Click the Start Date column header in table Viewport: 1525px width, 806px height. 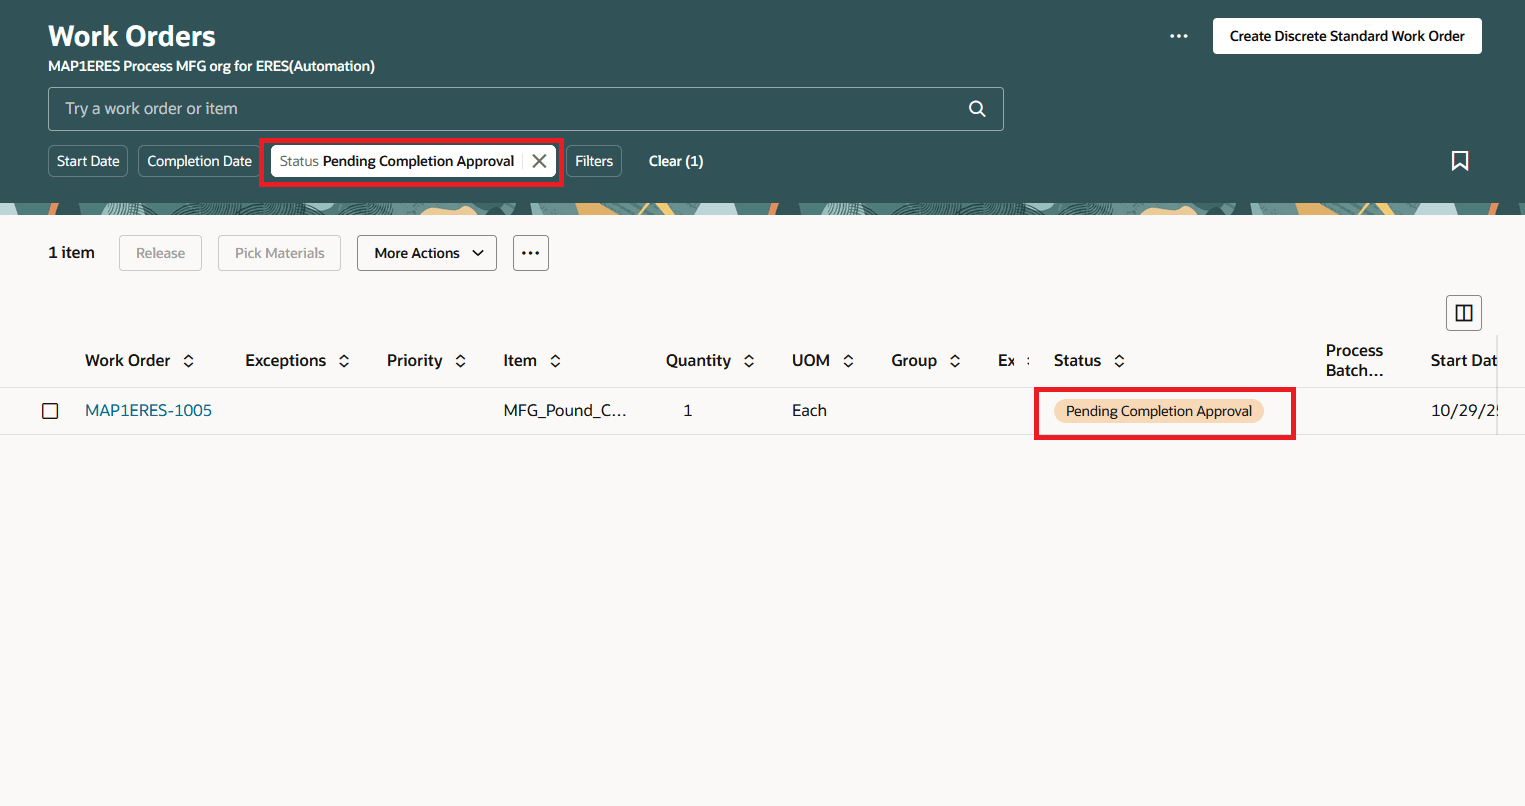[x=1464, y=361]
